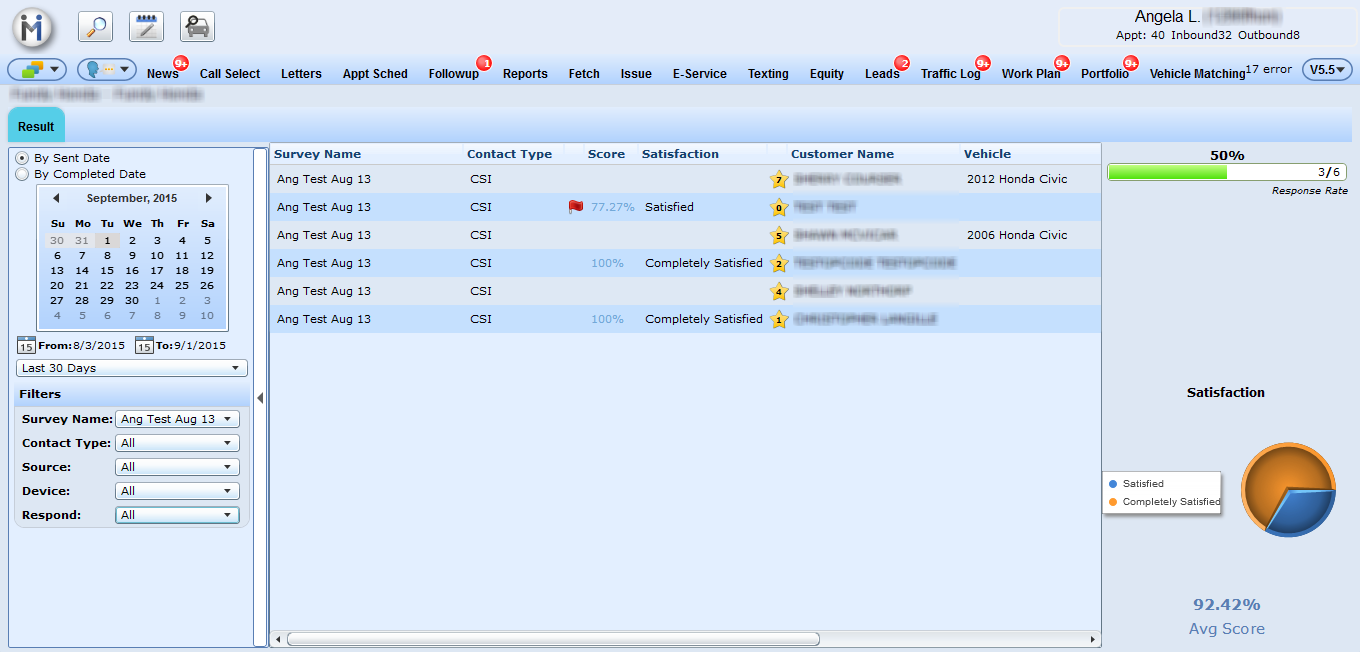
Task: Click the To date calendar icon
Action: [x=144, y=345]
